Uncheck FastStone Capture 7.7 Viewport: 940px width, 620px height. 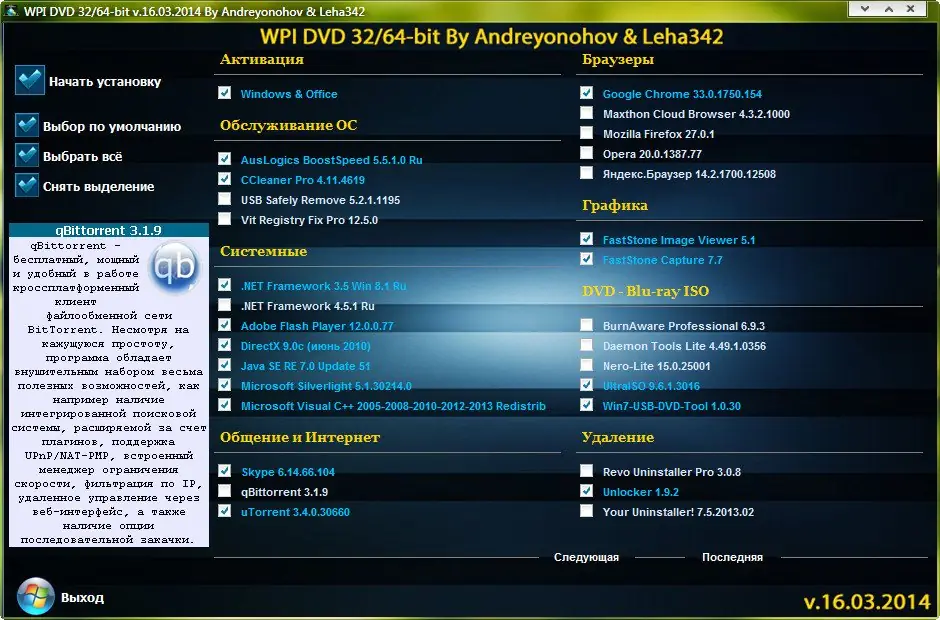[x=587, y=259]
